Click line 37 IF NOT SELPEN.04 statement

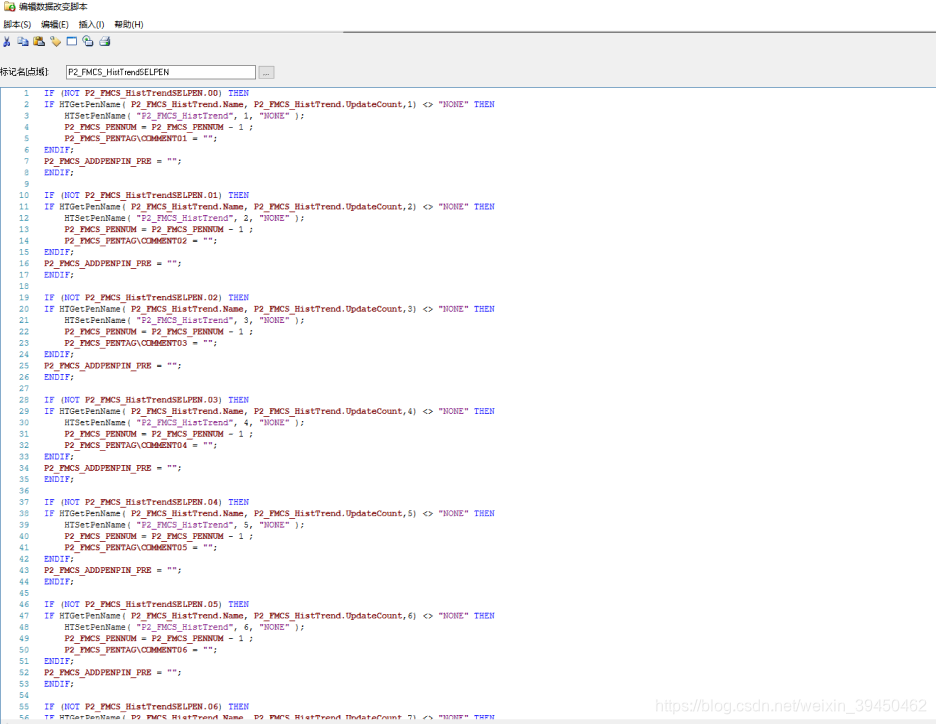[146, 502]
